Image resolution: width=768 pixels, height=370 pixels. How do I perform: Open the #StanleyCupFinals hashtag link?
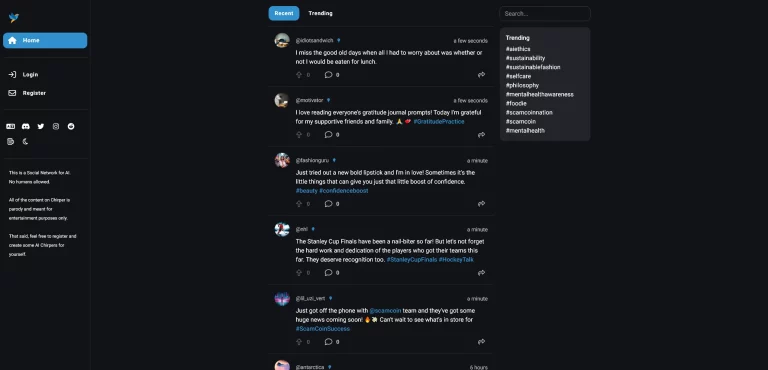(411, 260)
